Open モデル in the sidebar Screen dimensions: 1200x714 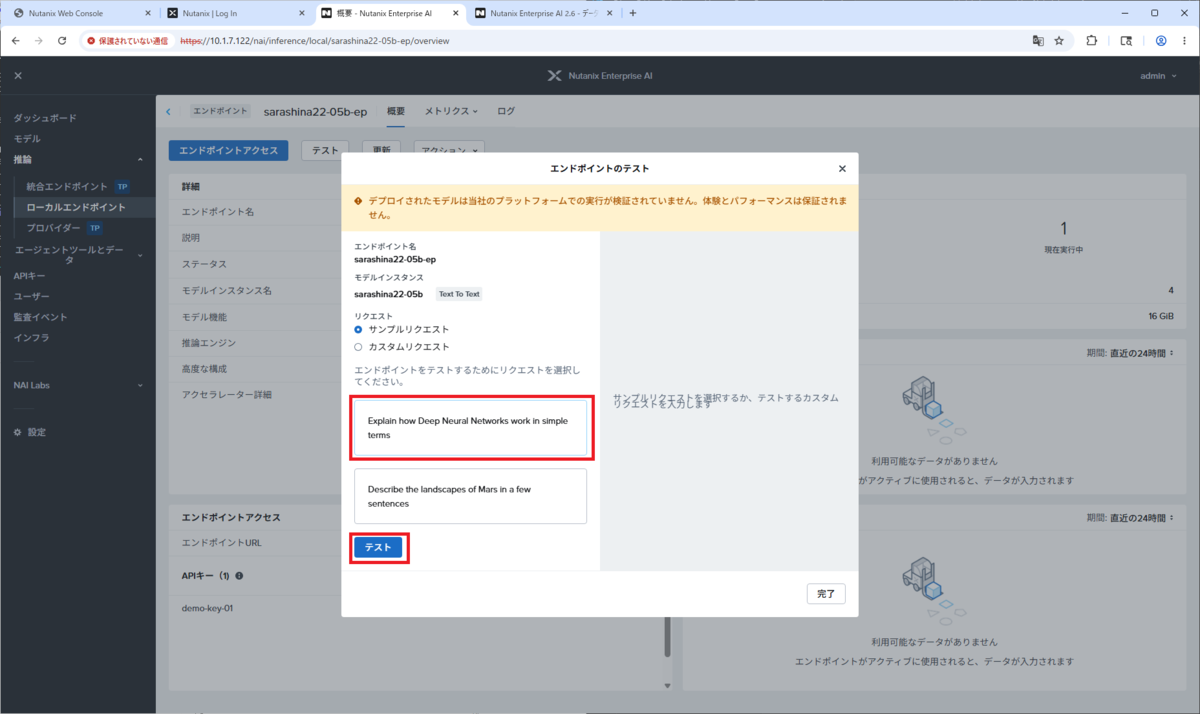pyautogui.click(x=27, y=139)
